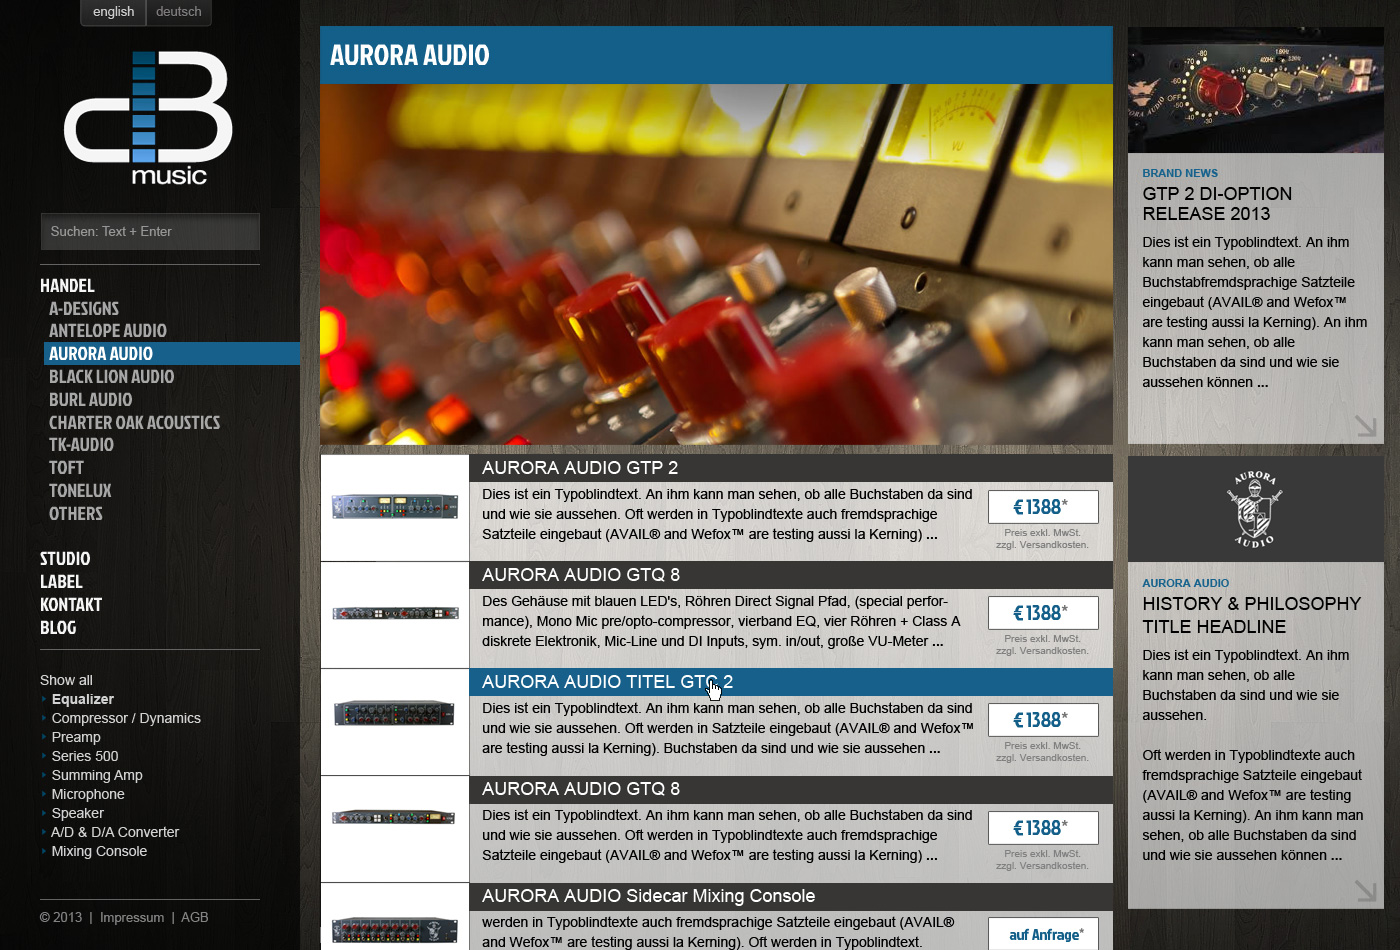Filter products by Preamp
Image resolution: width=1400 pixels, height=950 pixels.
(76, 737)
